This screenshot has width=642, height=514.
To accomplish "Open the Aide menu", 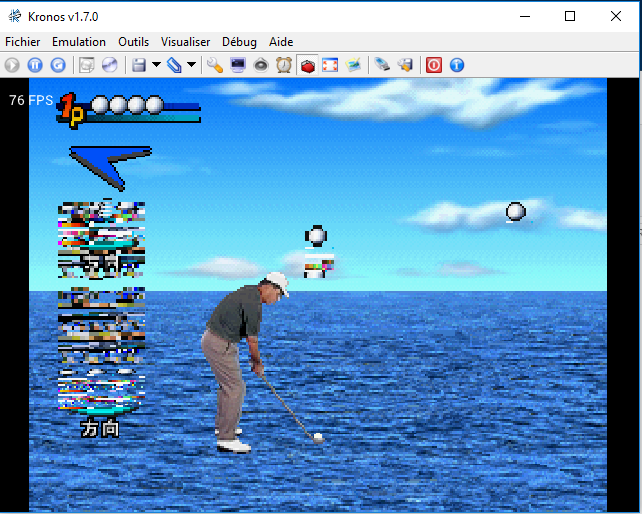I will pyautogui.click(x=281, y=42).
